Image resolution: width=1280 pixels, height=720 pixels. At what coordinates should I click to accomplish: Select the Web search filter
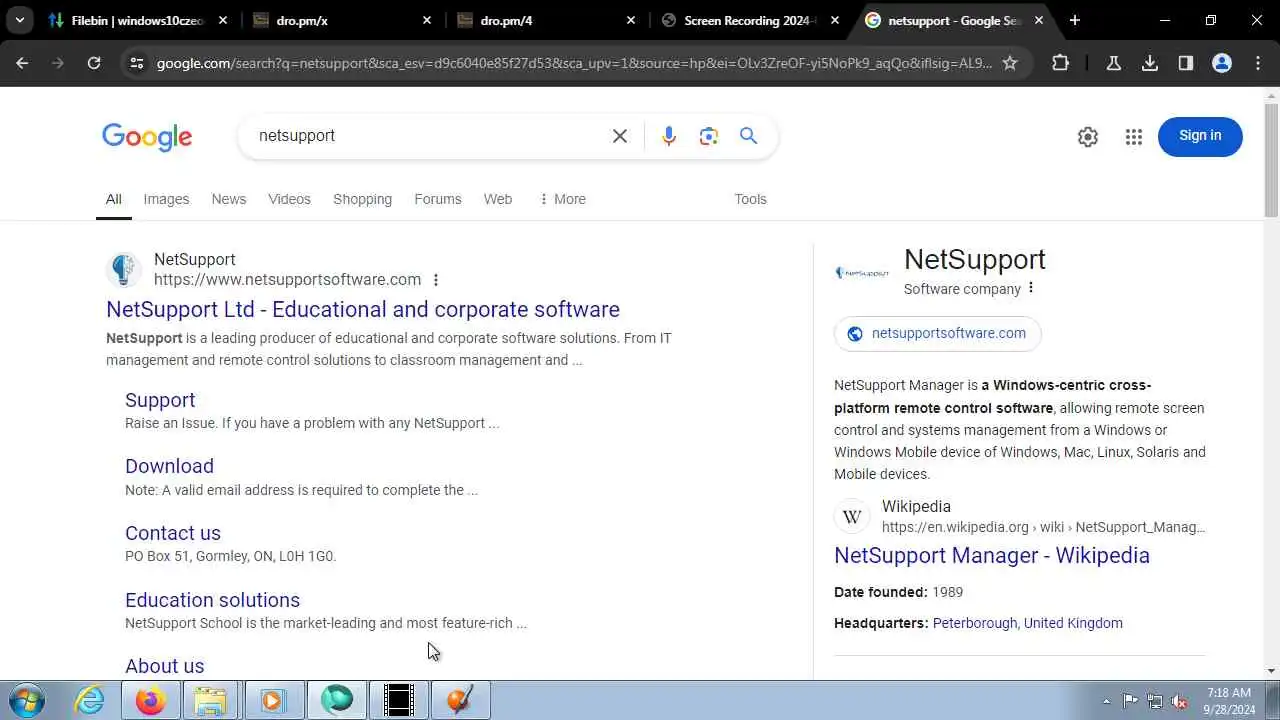(498, 199)
